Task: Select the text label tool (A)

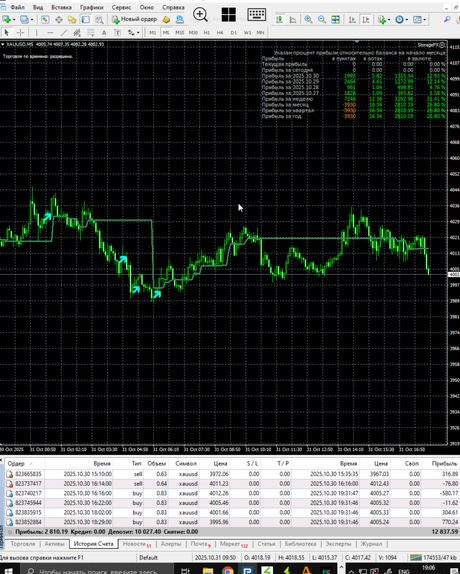Action: pyautogui.click(x=104, y=33)
